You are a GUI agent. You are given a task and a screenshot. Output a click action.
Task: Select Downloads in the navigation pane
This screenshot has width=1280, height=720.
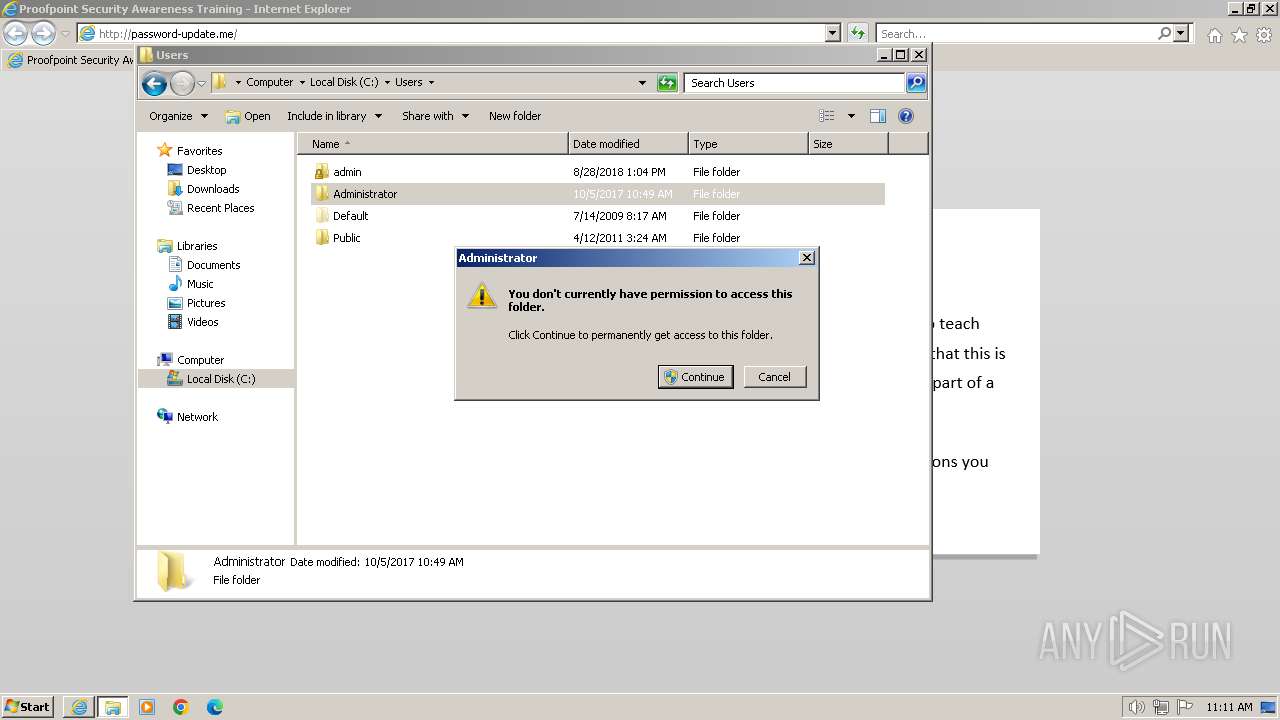[x=204, y=189]
